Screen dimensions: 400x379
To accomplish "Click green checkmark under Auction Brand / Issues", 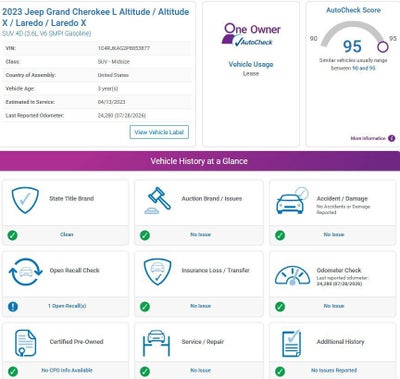I will 145,235.
